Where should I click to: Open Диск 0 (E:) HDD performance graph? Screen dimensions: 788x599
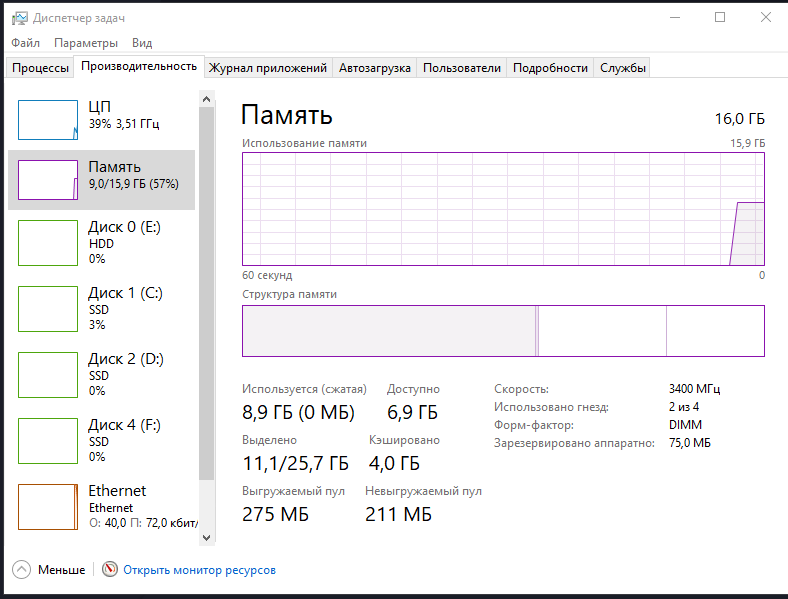[48, 241]
